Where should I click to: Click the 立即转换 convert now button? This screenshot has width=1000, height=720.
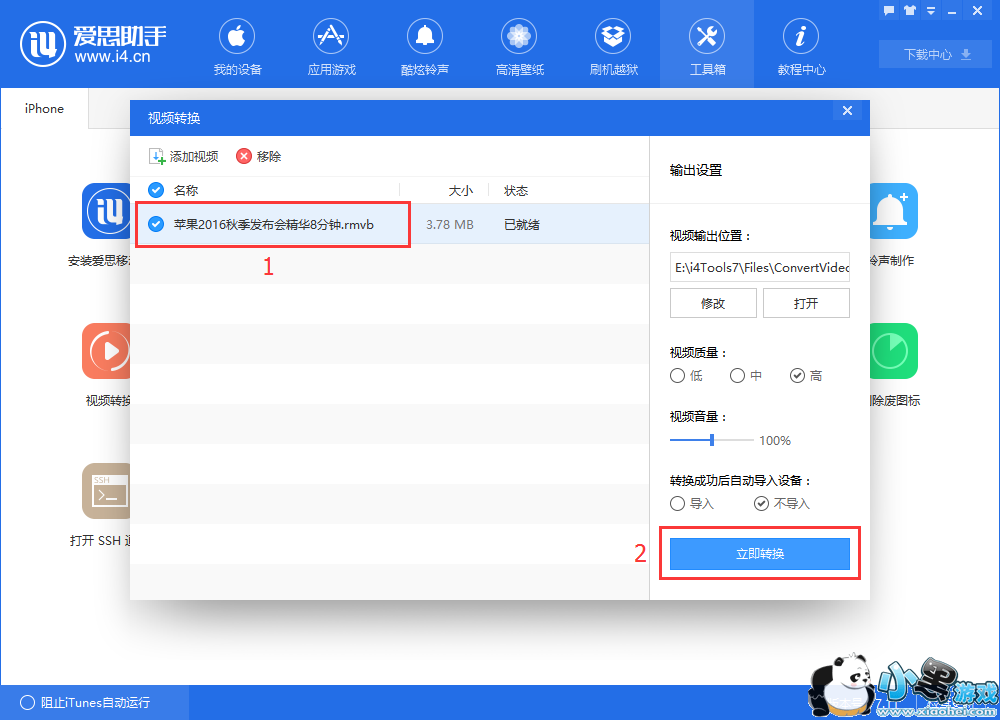pos(759,554)
